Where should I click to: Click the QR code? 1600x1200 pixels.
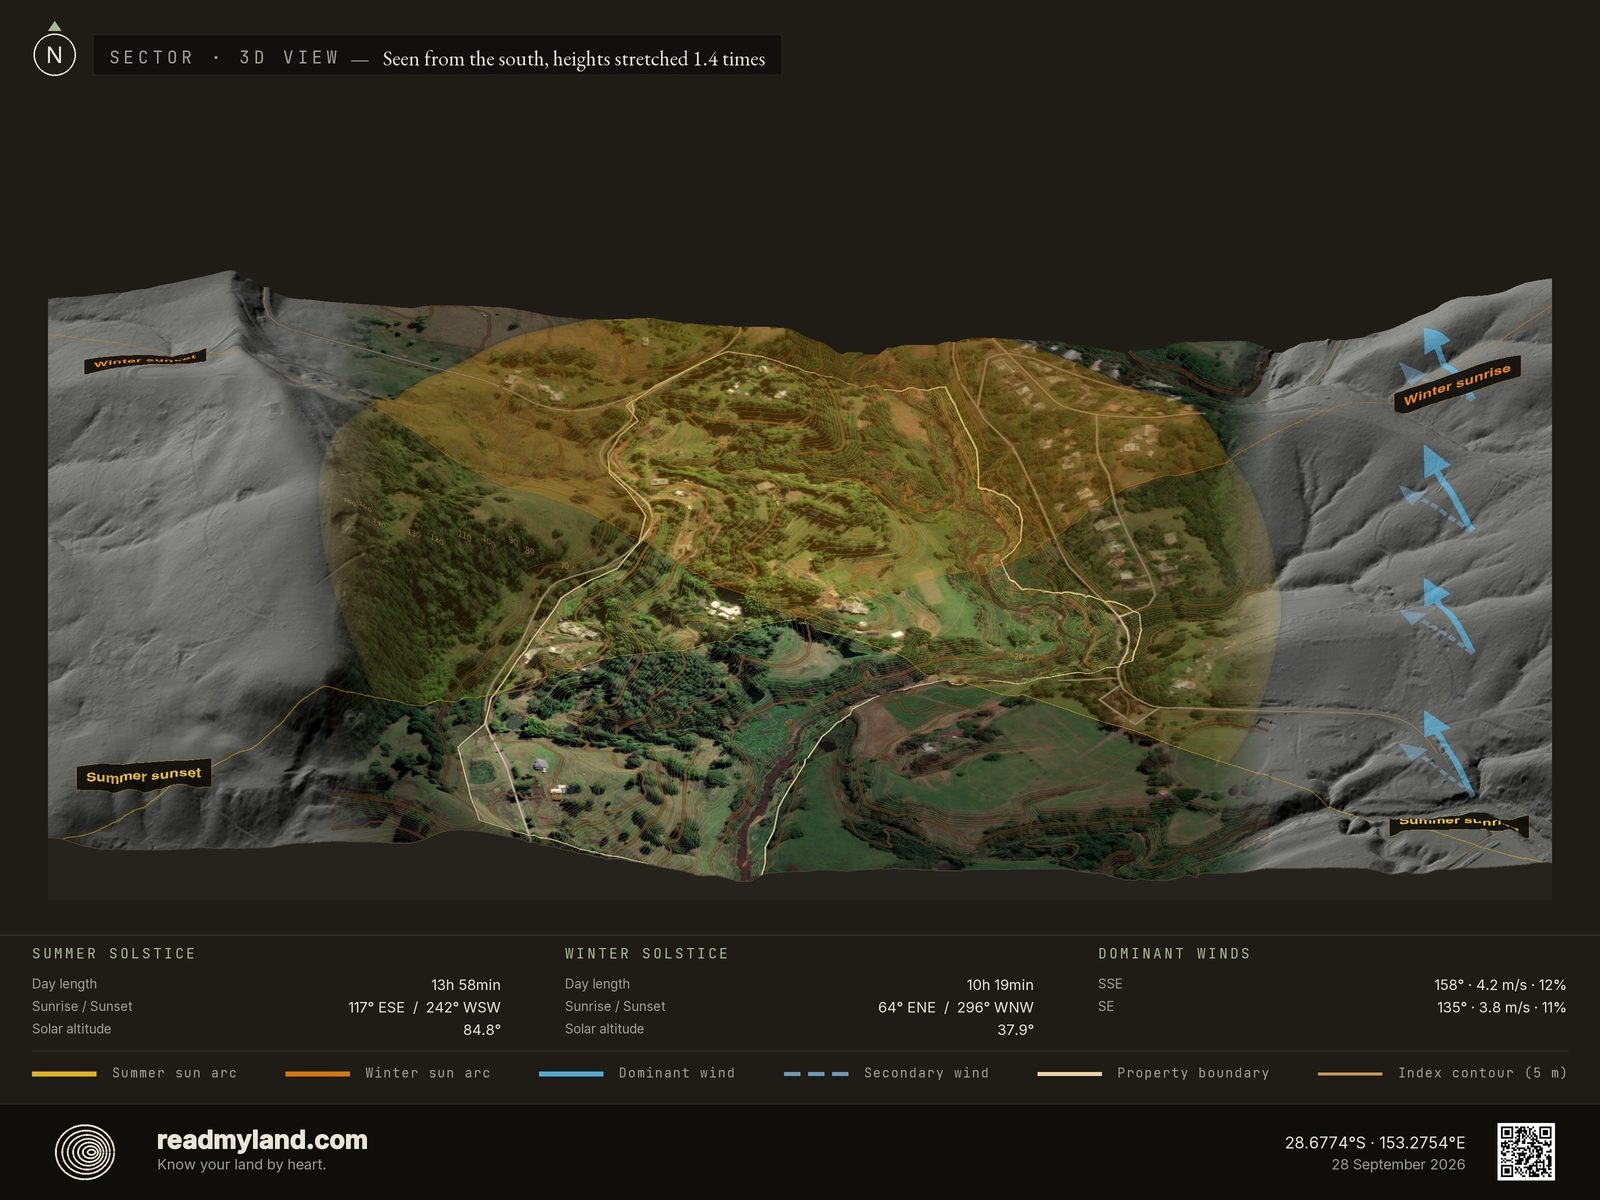tap(1526, 1152)
